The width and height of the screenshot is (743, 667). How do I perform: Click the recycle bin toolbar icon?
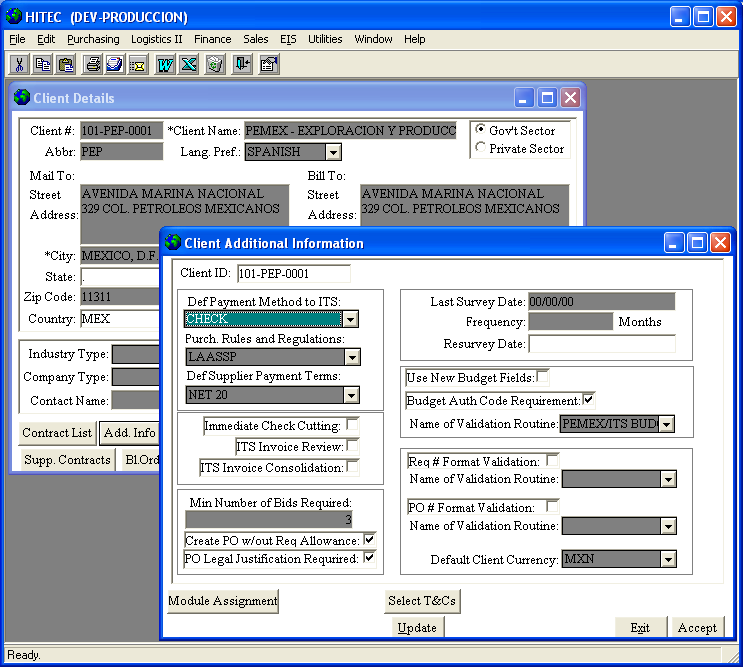pos(215,64)
